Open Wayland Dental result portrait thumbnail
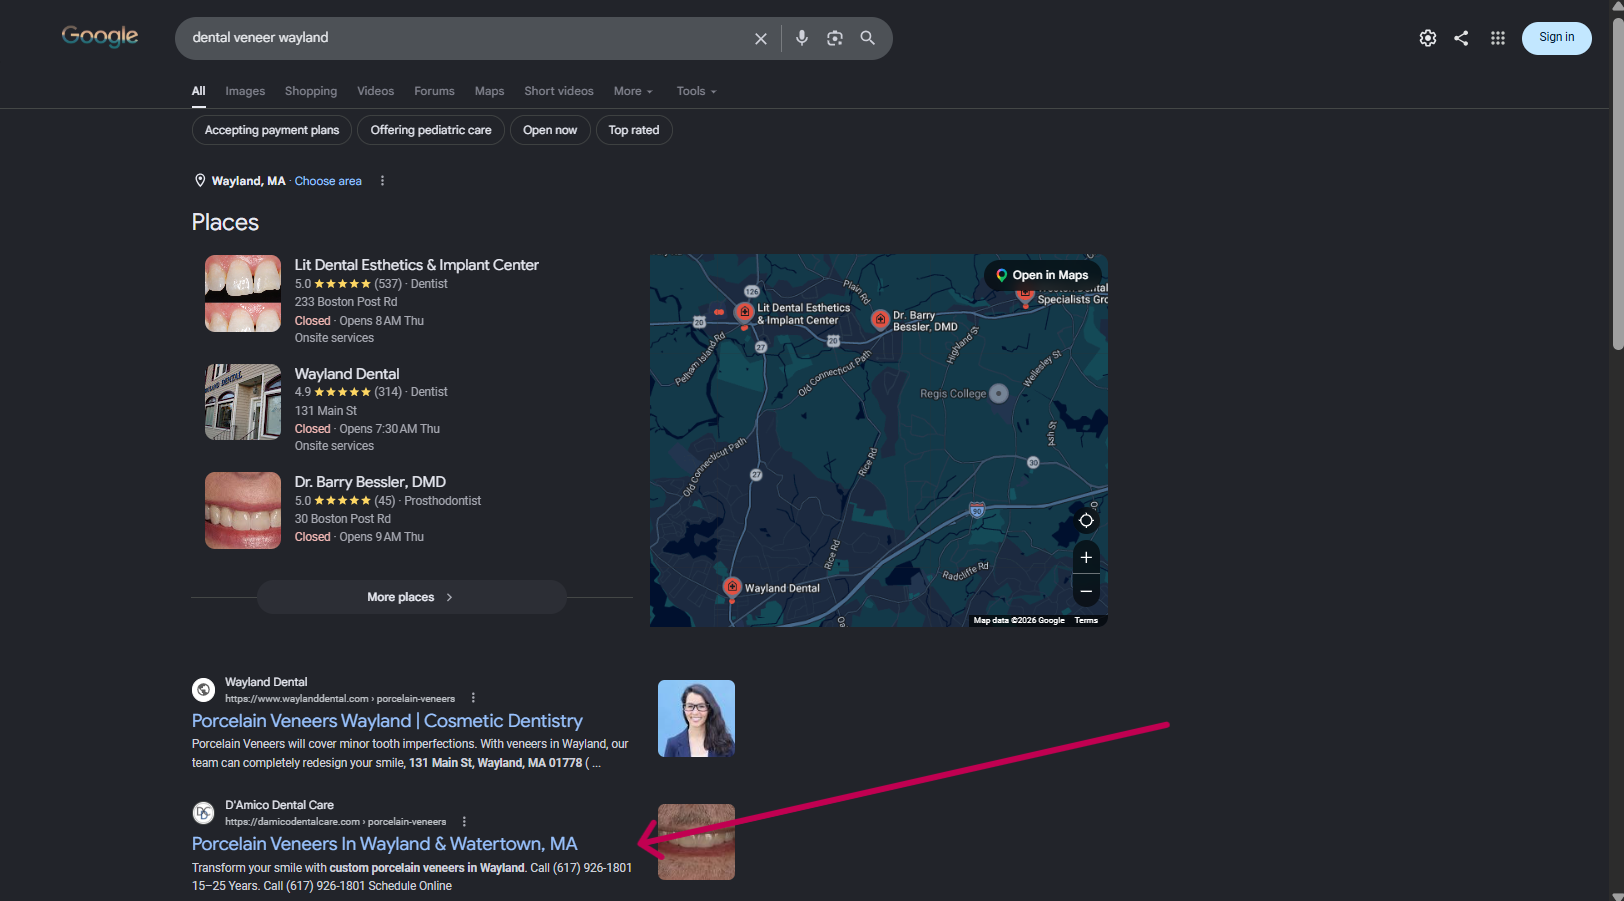This screenshot has width=1624, height=901. click(x=696, y=718)
